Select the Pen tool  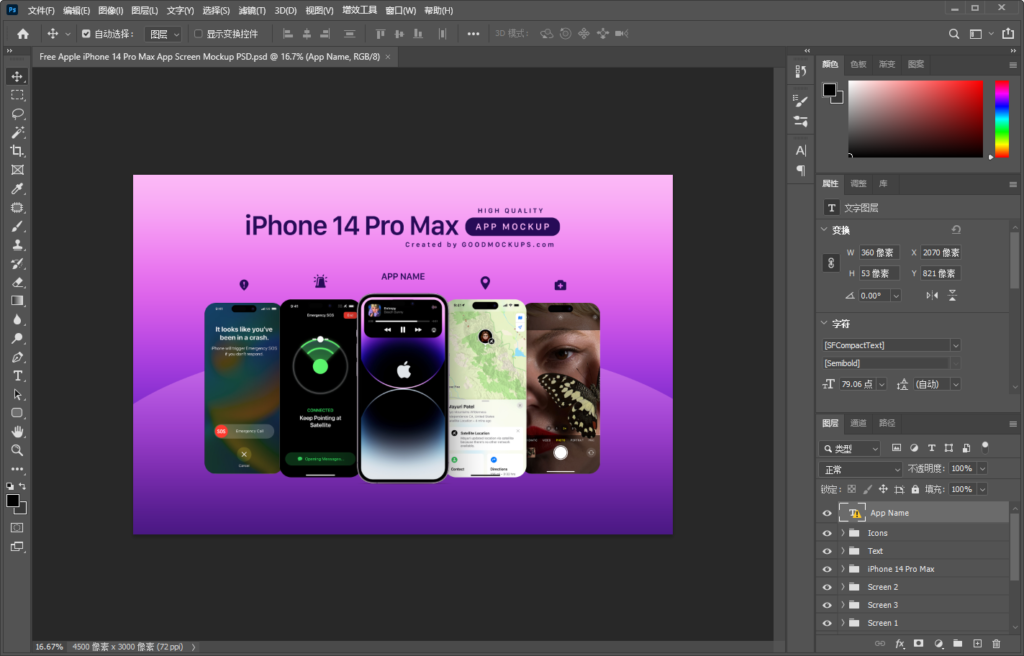(x=17, y=357)
